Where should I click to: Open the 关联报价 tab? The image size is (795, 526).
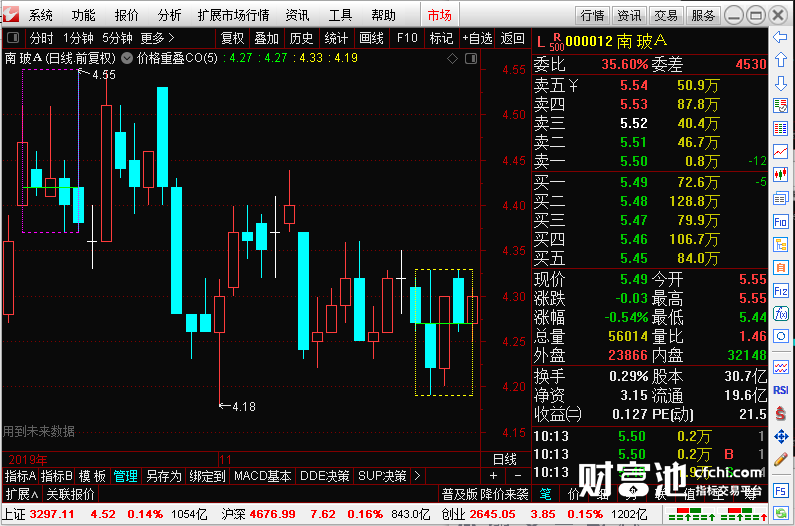pos(70,494)
